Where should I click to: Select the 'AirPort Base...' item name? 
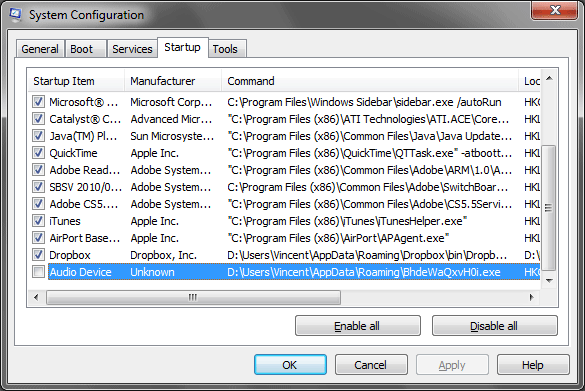[85, 238]
